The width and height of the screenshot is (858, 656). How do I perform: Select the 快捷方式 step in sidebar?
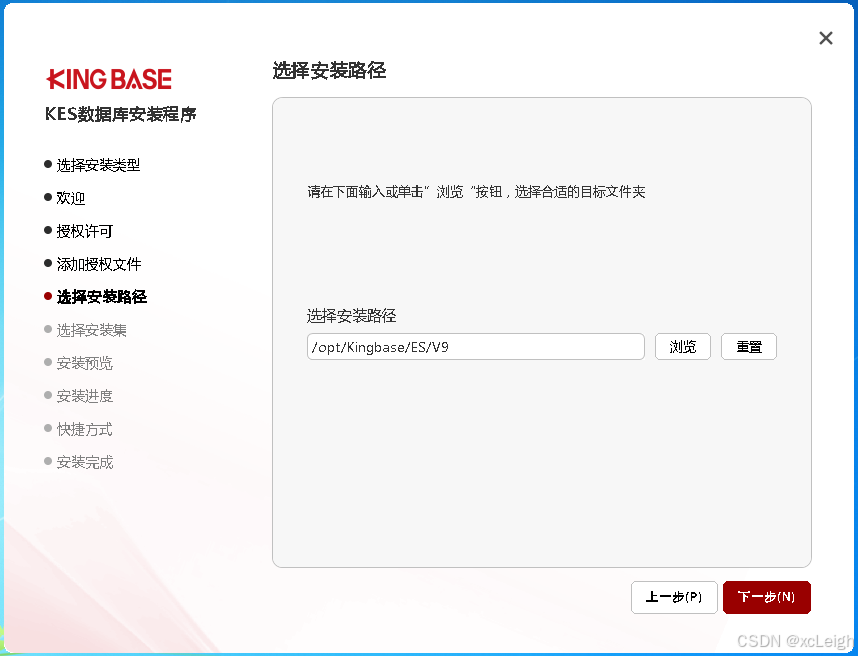coord(84,429)
